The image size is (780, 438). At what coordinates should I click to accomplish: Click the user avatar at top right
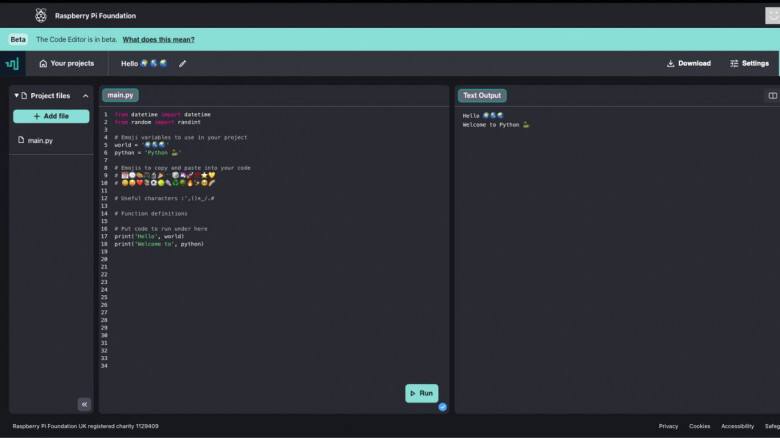(x=772, y=15)
